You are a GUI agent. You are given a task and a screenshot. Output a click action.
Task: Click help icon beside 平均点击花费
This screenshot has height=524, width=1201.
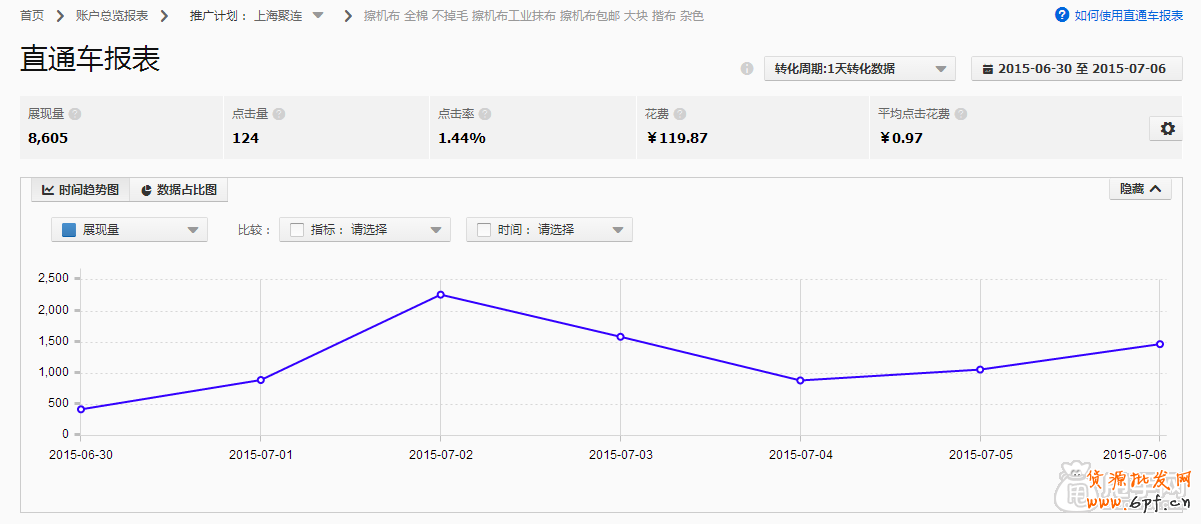[x=961, y=114]
